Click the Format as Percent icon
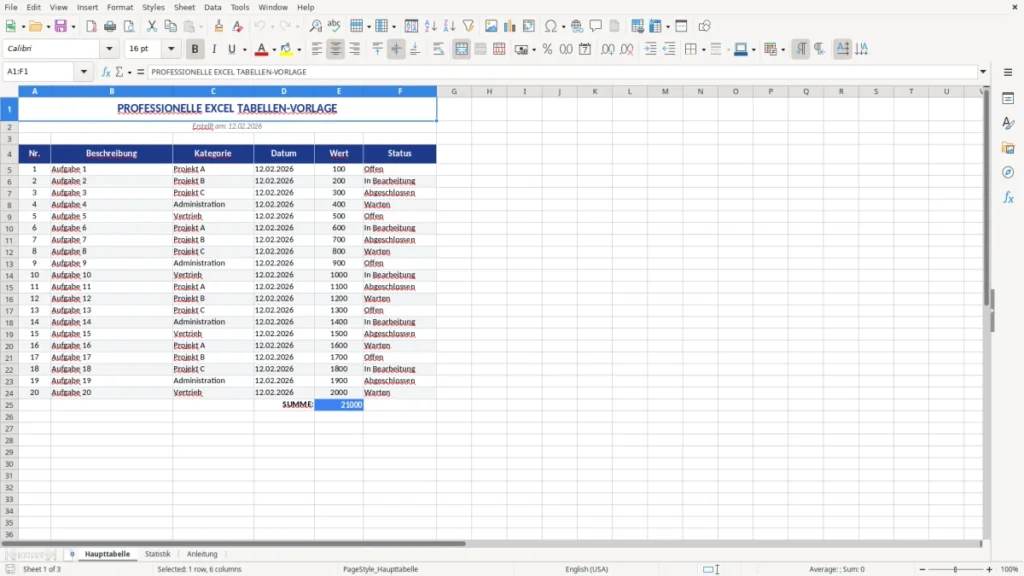The image size is (1024, 576). [x=547, y=49]
